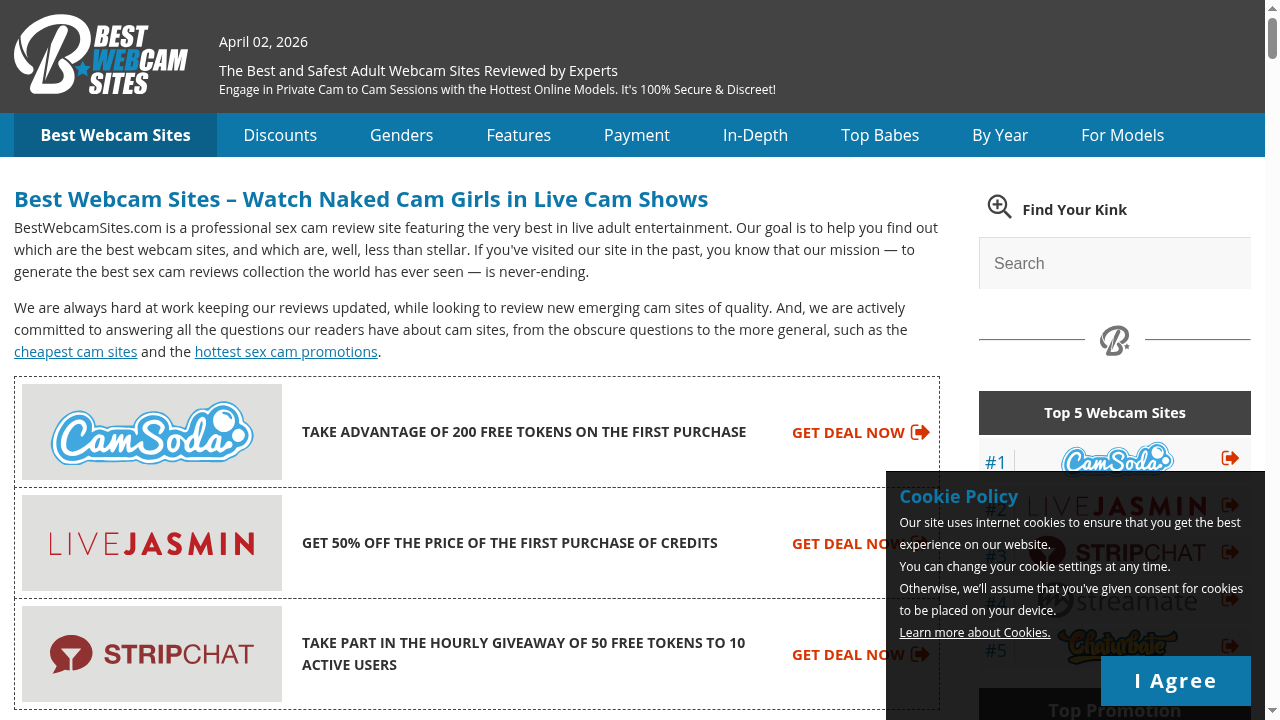Follow the cheapest cam sites link
Image resolution: width=1280 pixels, height=720 pixels.
75,352
